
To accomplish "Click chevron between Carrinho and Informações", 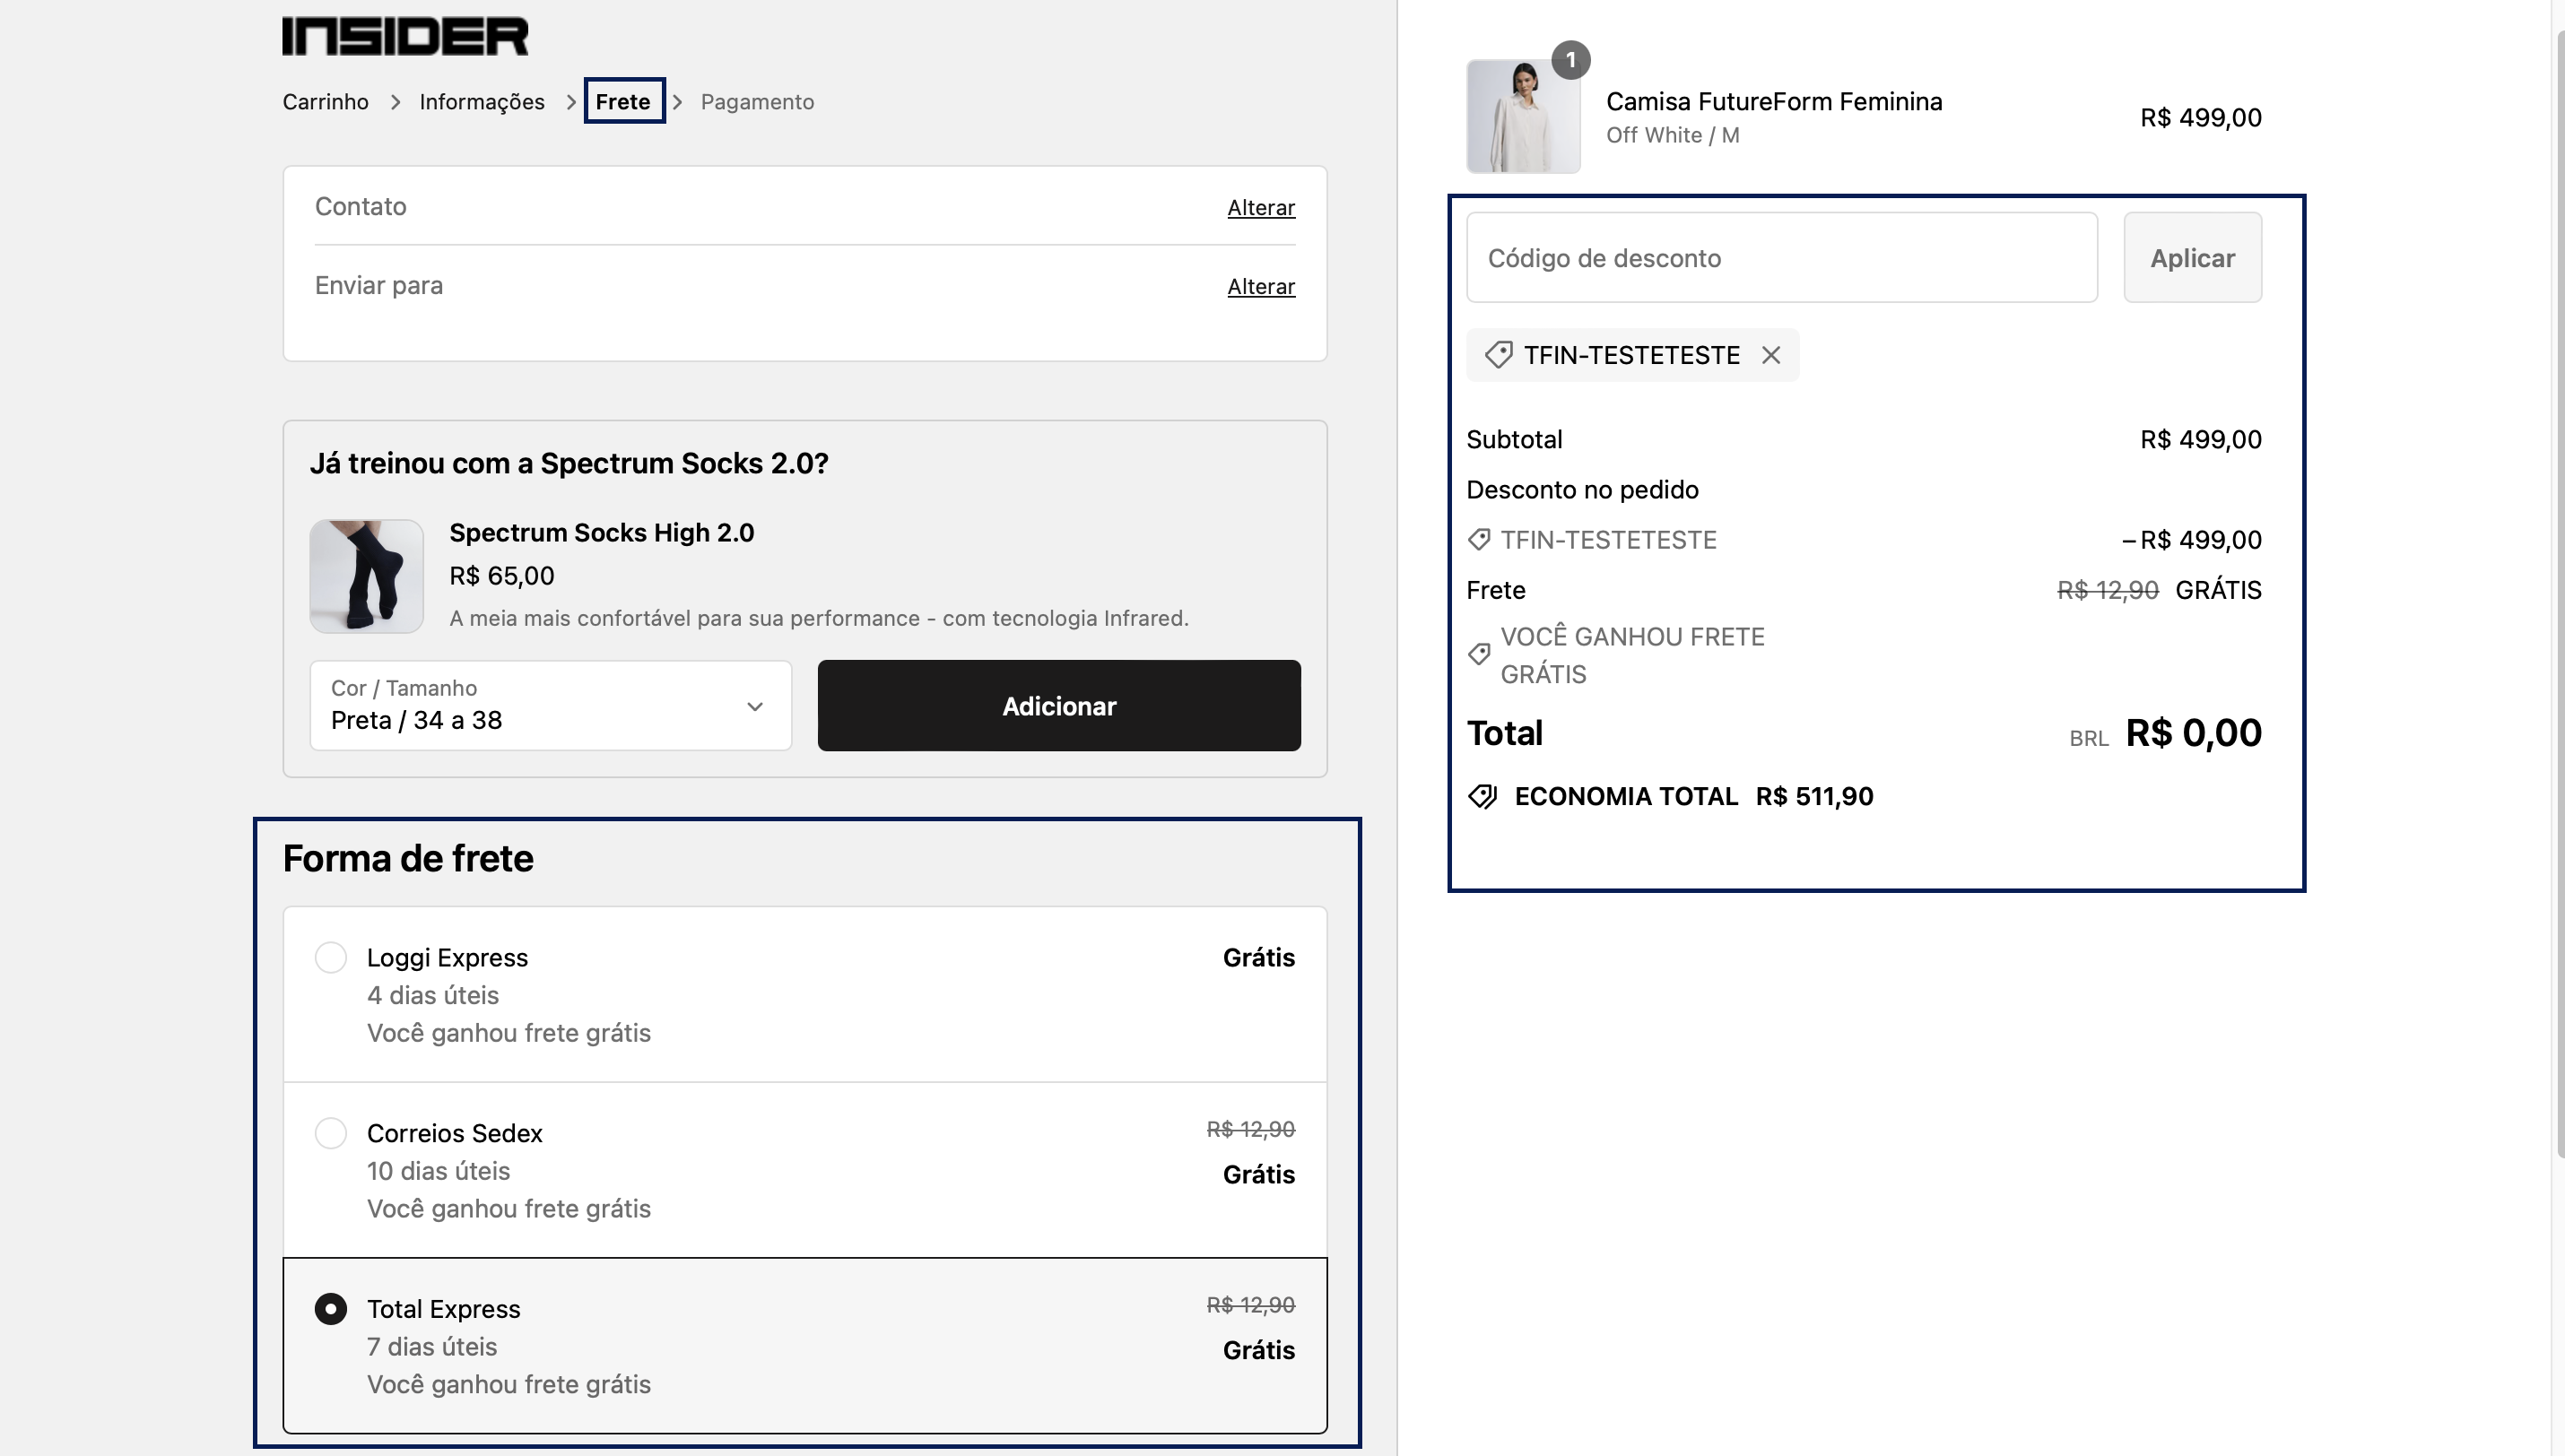I will (x=395, y=103).
